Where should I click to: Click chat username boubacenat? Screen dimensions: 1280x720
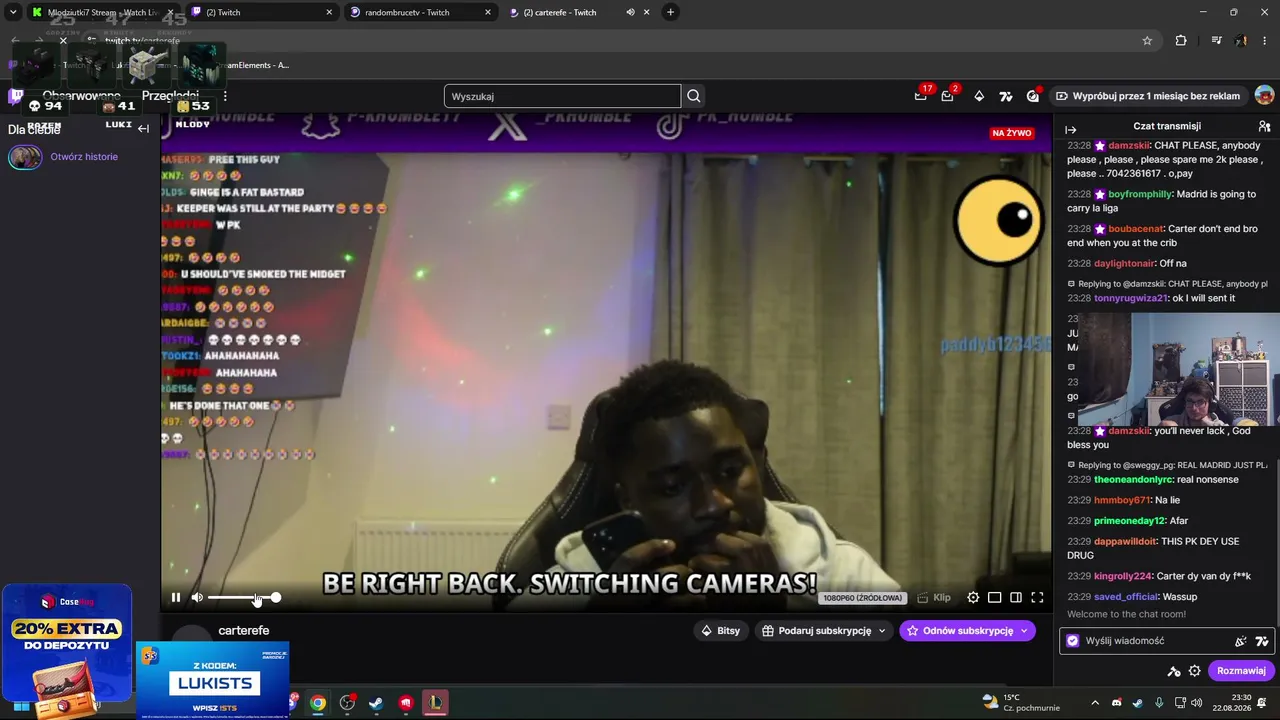pos(1137,229)
